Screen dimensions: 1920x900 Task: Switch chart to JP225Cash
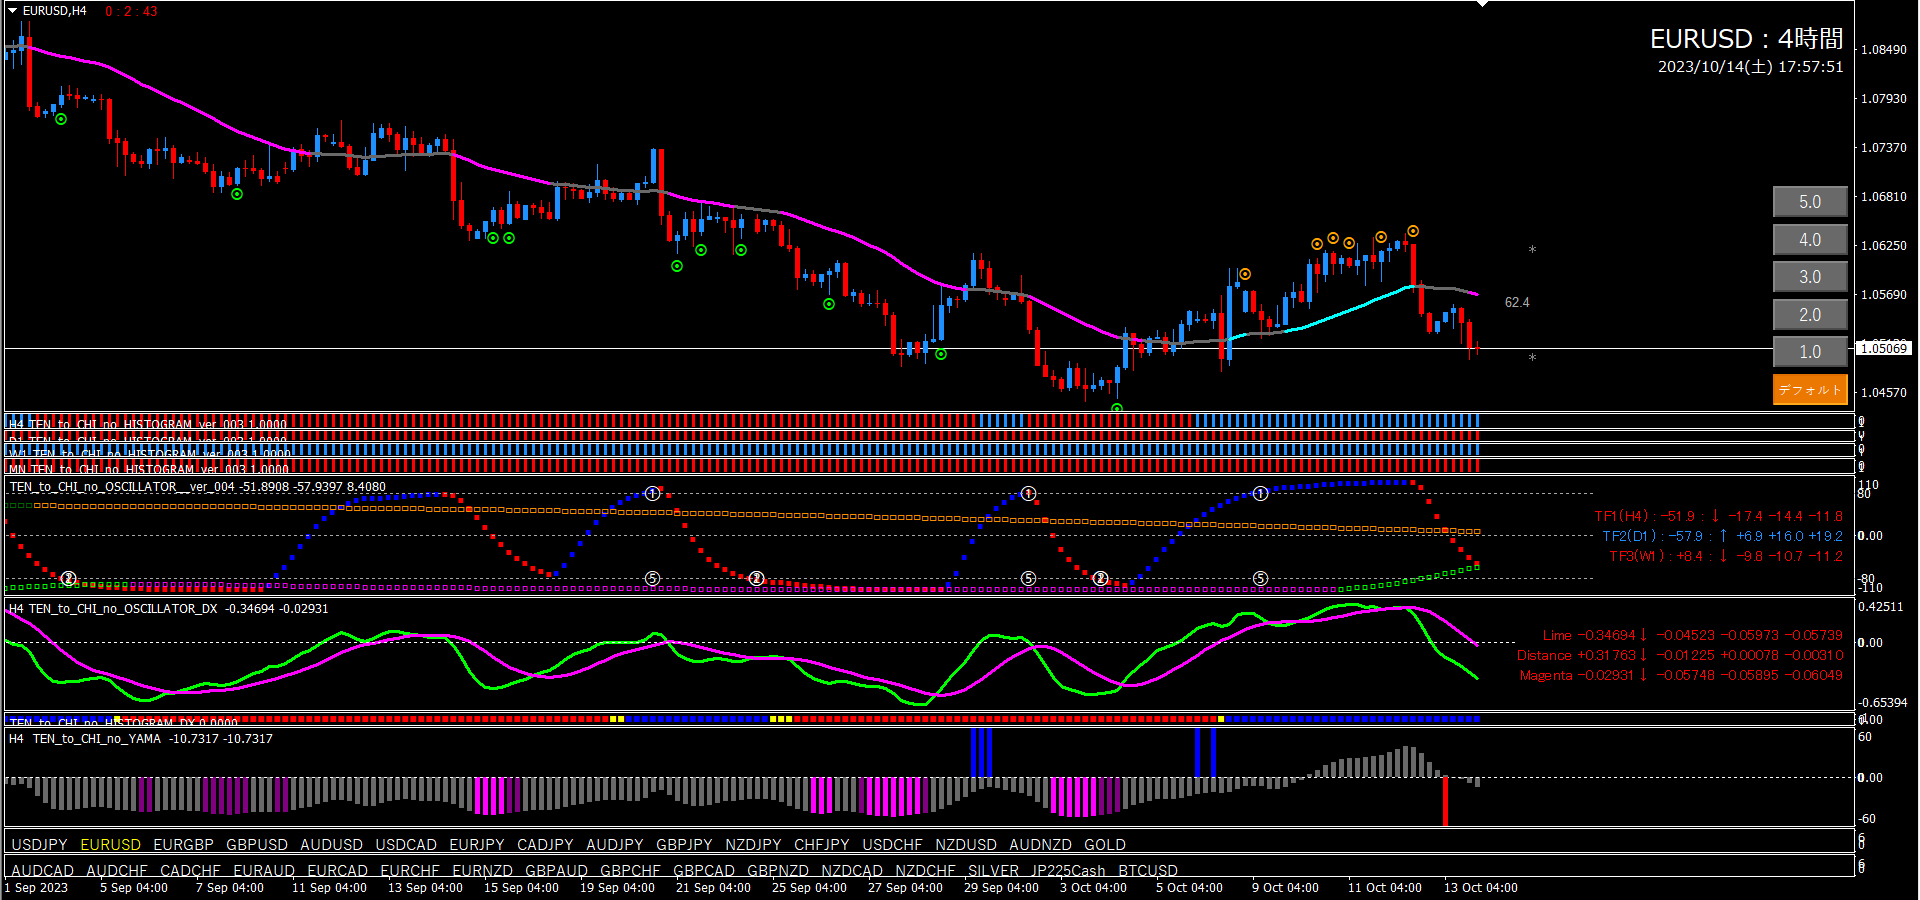click(1068, 871)
